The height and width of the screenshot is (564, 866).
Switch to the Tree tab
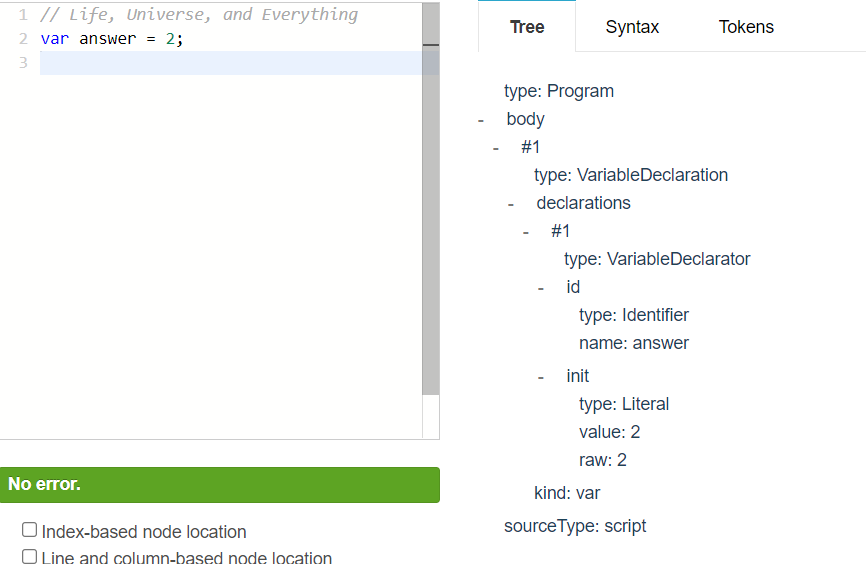pos(527,27)
